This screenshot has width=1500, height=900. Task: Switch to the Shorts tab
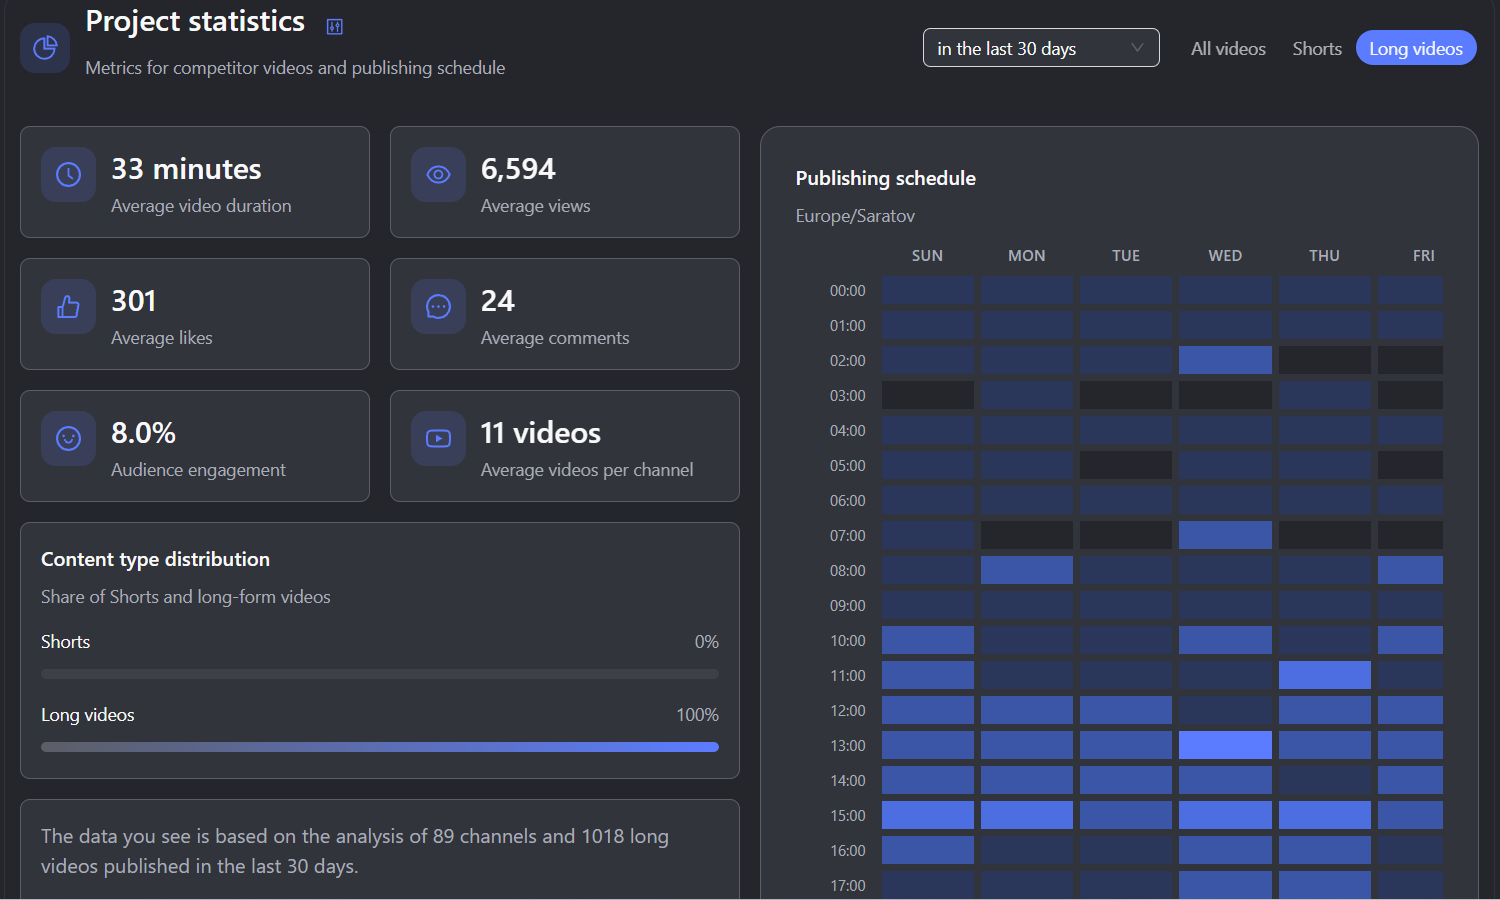click(x=1316, y=48)
